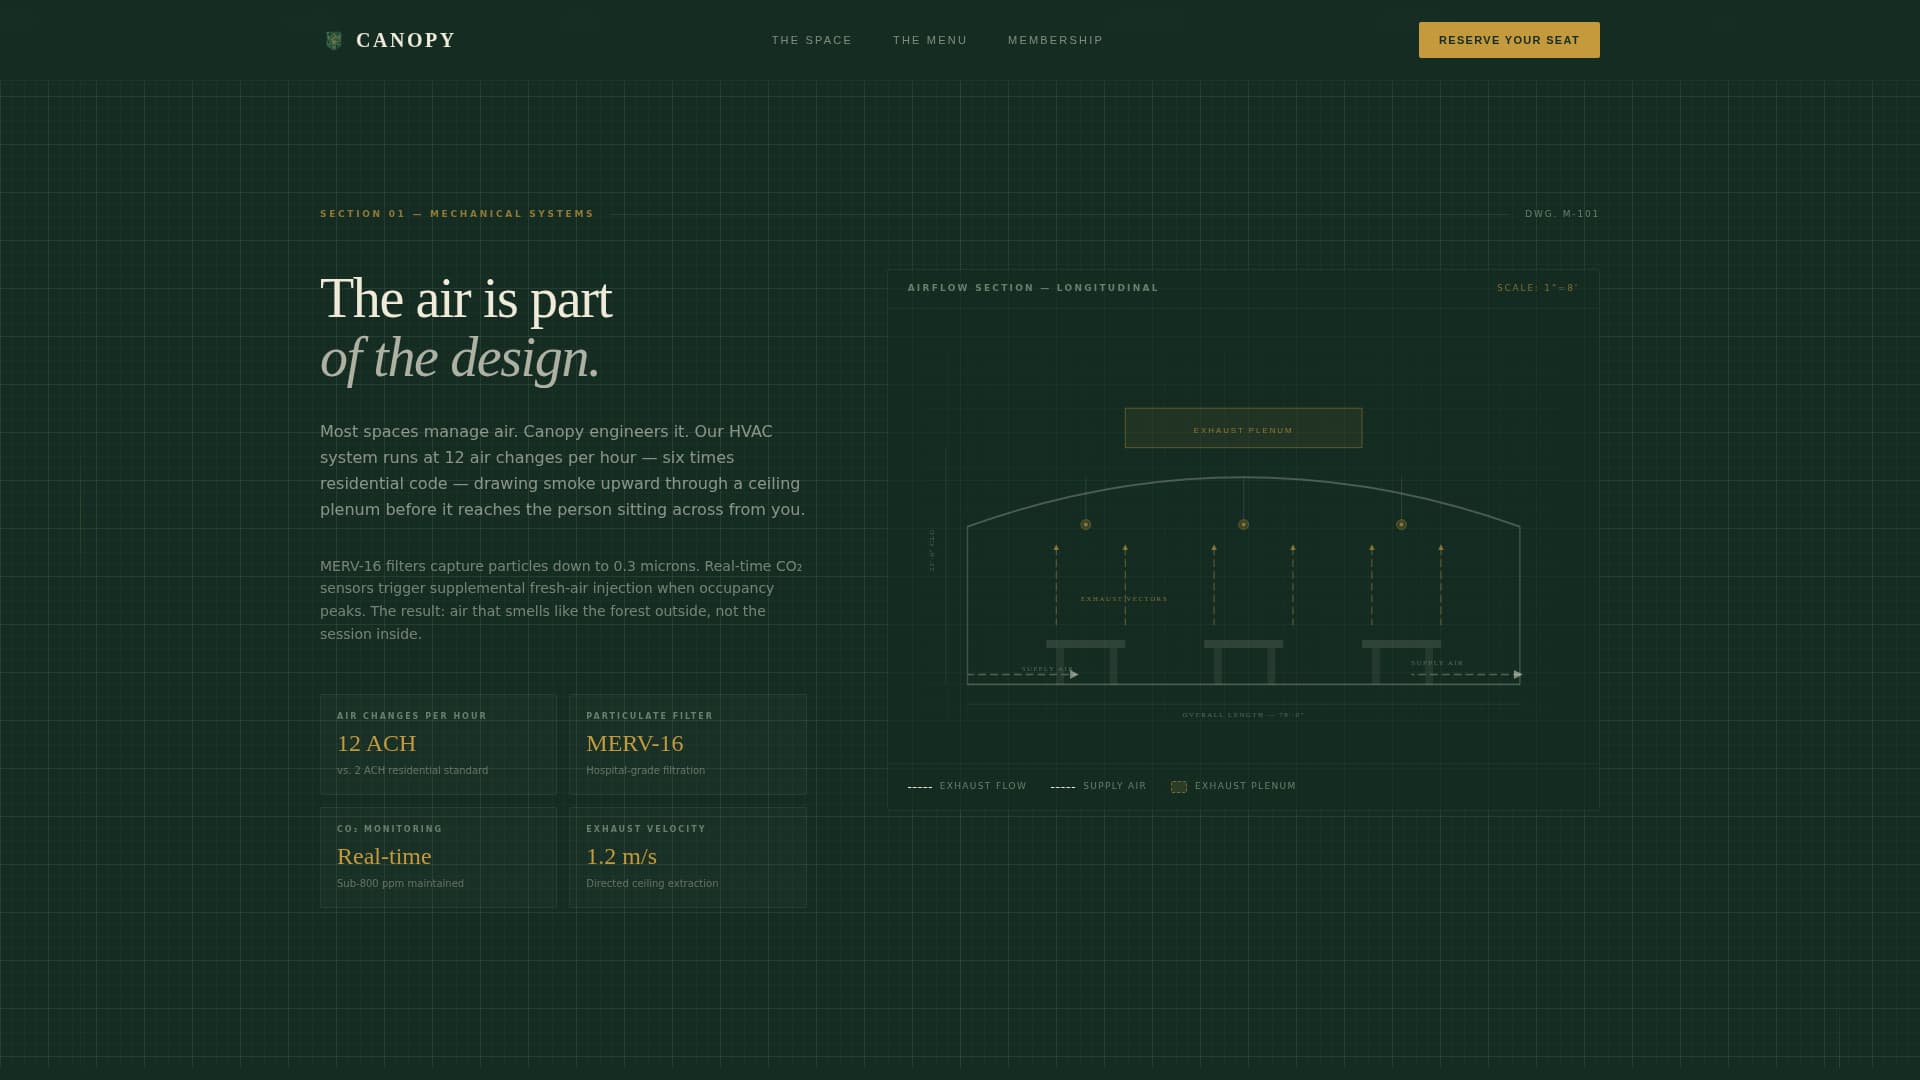This screenshot has width=1920, height=1080.
Task: Click the Real-time CO2 monitoring card
Action: pyautogui.click(x=438, y=857)
